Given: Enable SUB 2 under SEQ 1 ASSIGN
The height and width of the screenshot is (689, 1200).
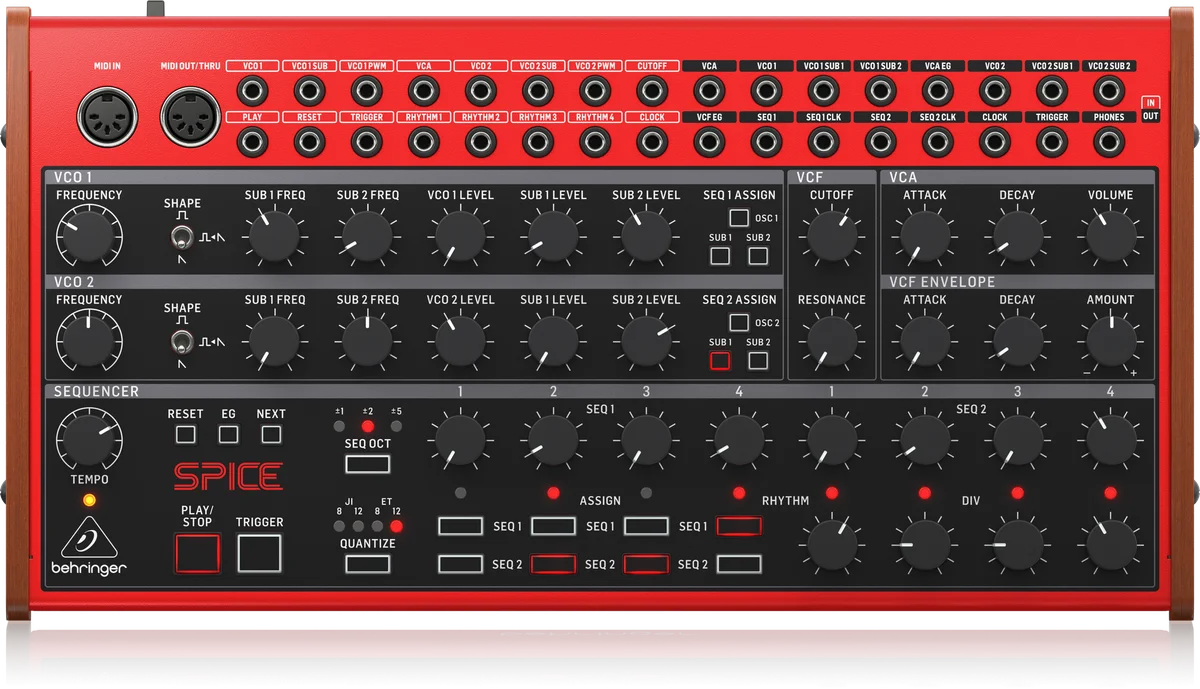Looking at the screenshot, I should click(758, 256).
